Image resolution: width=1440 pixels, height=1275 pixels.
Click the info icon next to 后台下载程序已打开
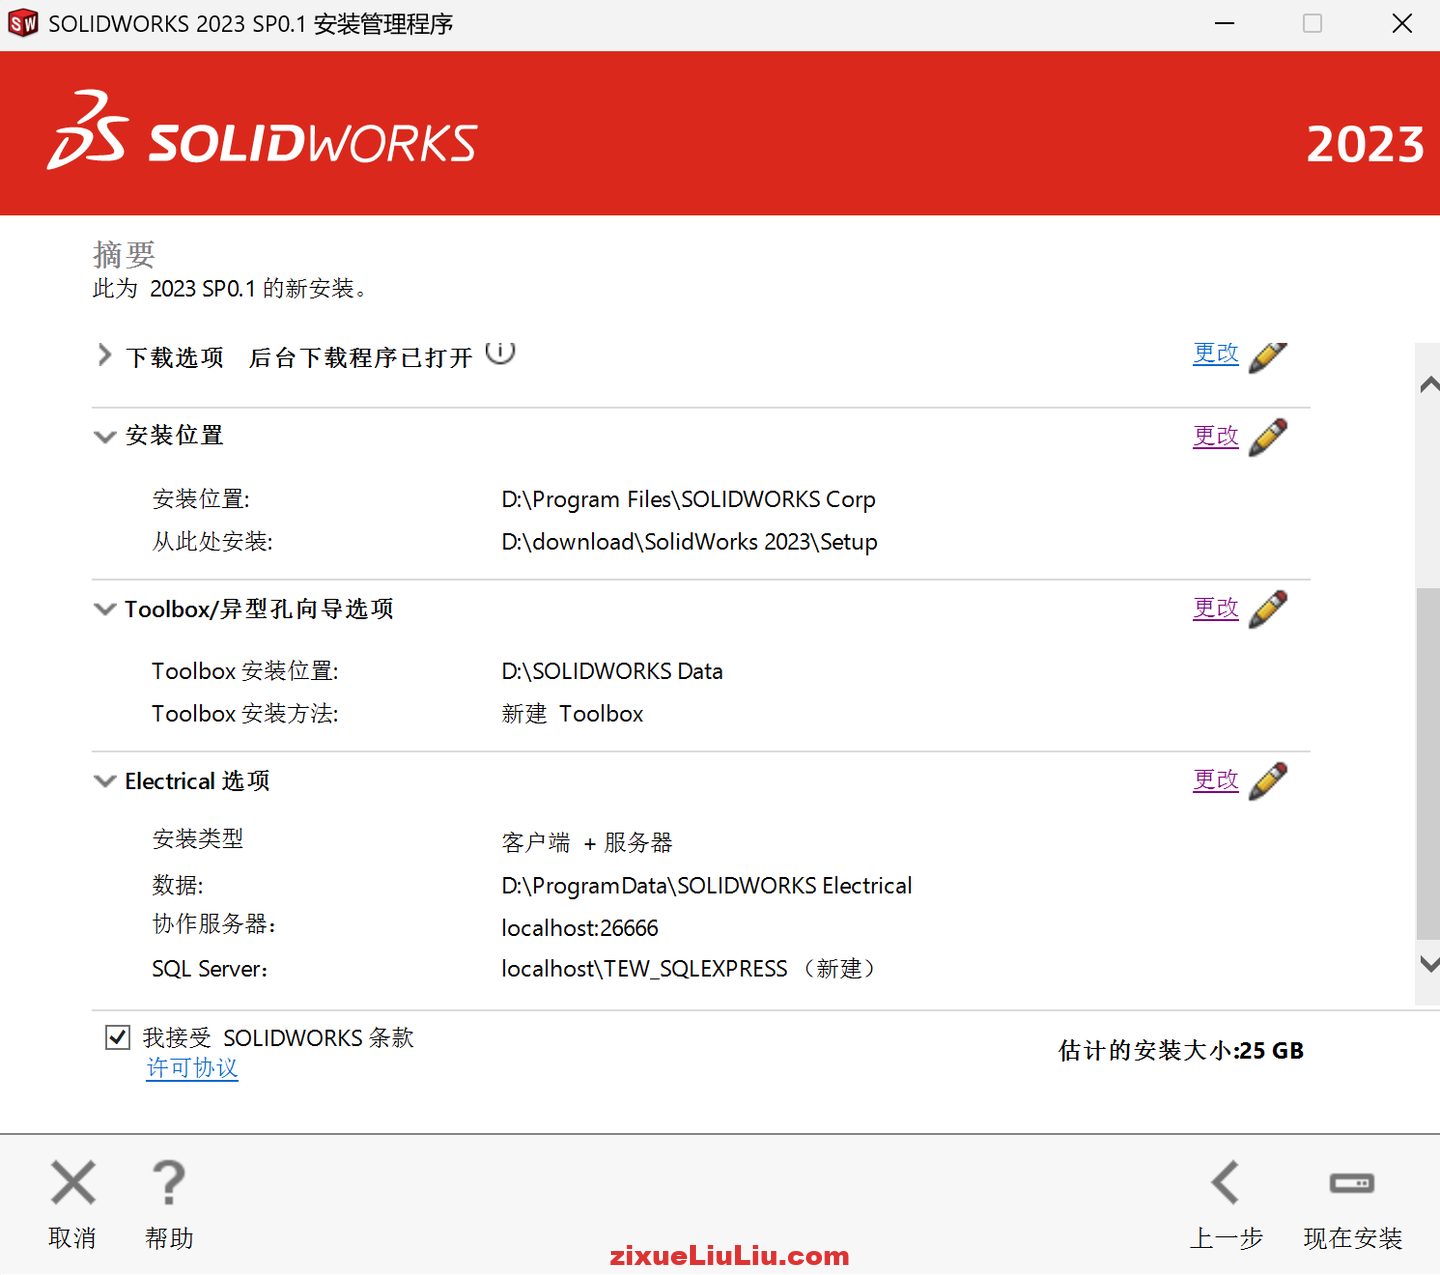pyautogui.click(x=500, y=352)
